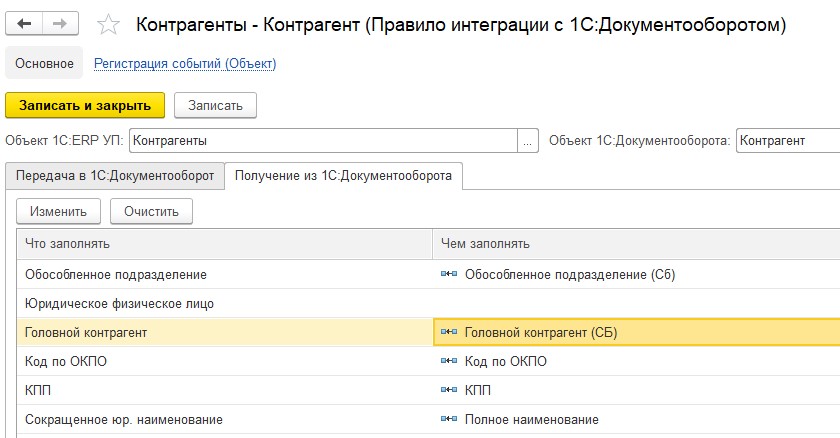Screen dimensions: 840x438
Task: Click mapping icon next to Код по ОКПО value
Action: point(449,361)
